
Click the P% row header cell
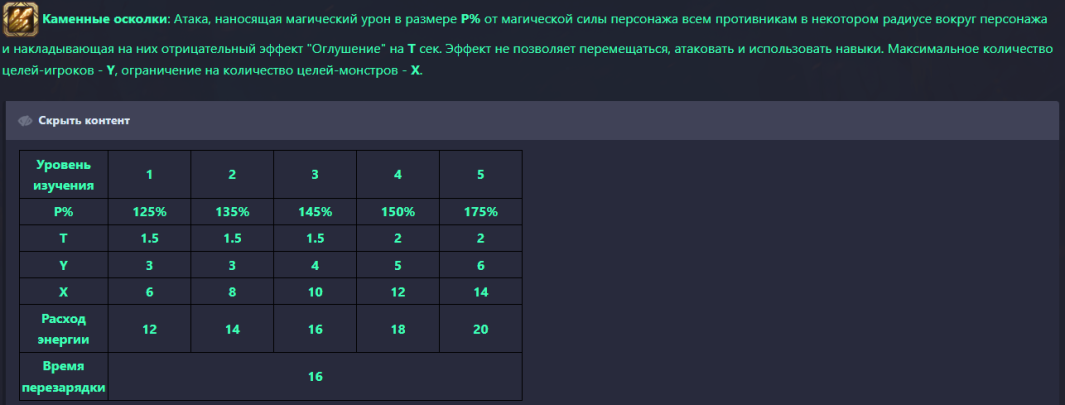pyautogui.click(x=64, y=212)
